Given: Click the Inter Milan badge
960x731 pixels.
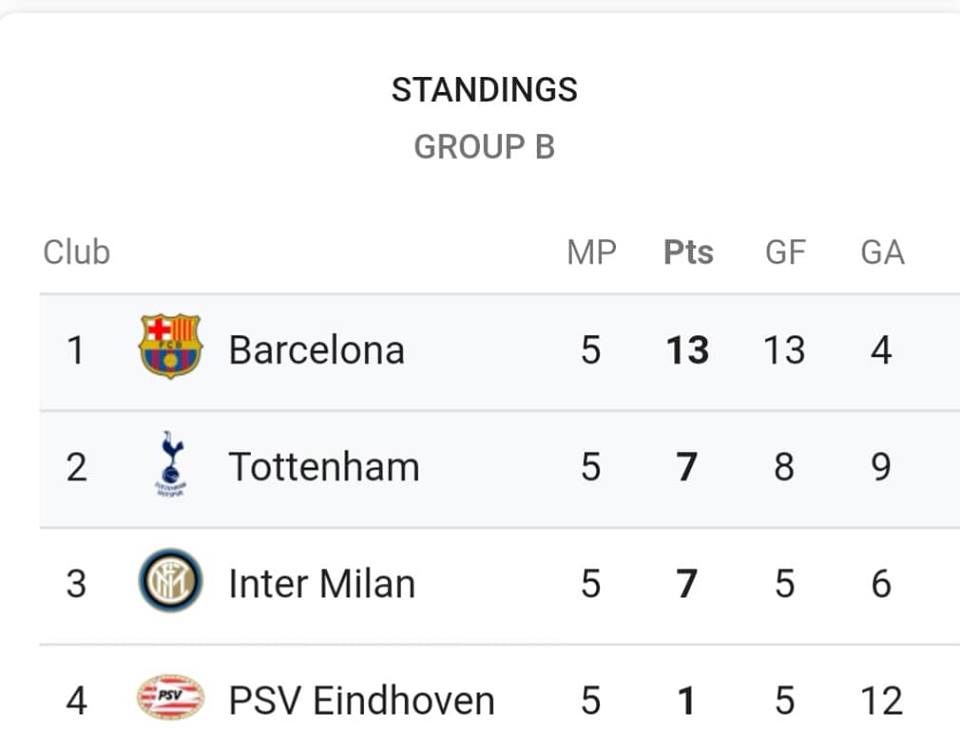Looking at the screenshot, I should point(170,580).
